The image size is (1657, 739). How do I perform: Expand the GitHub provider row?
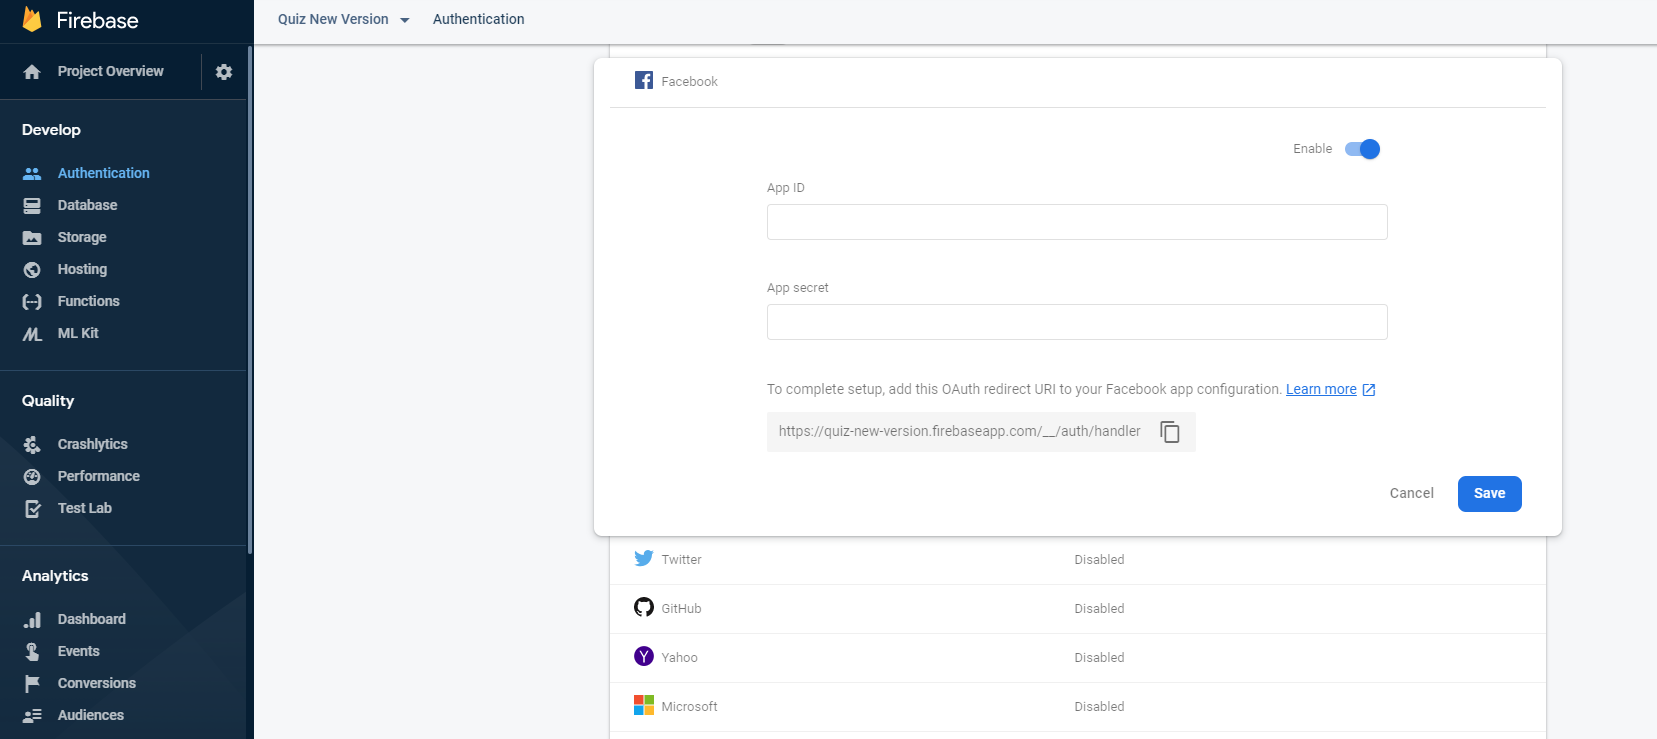(x=1077, y=609)
